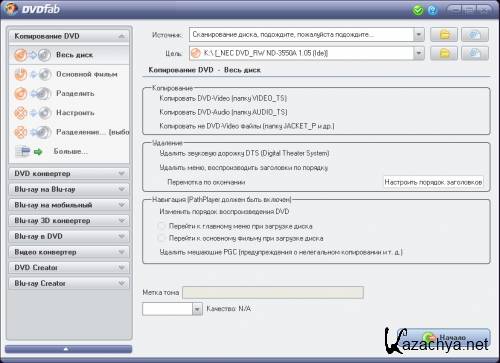Select the Разделение... mode

pos(69,132)
